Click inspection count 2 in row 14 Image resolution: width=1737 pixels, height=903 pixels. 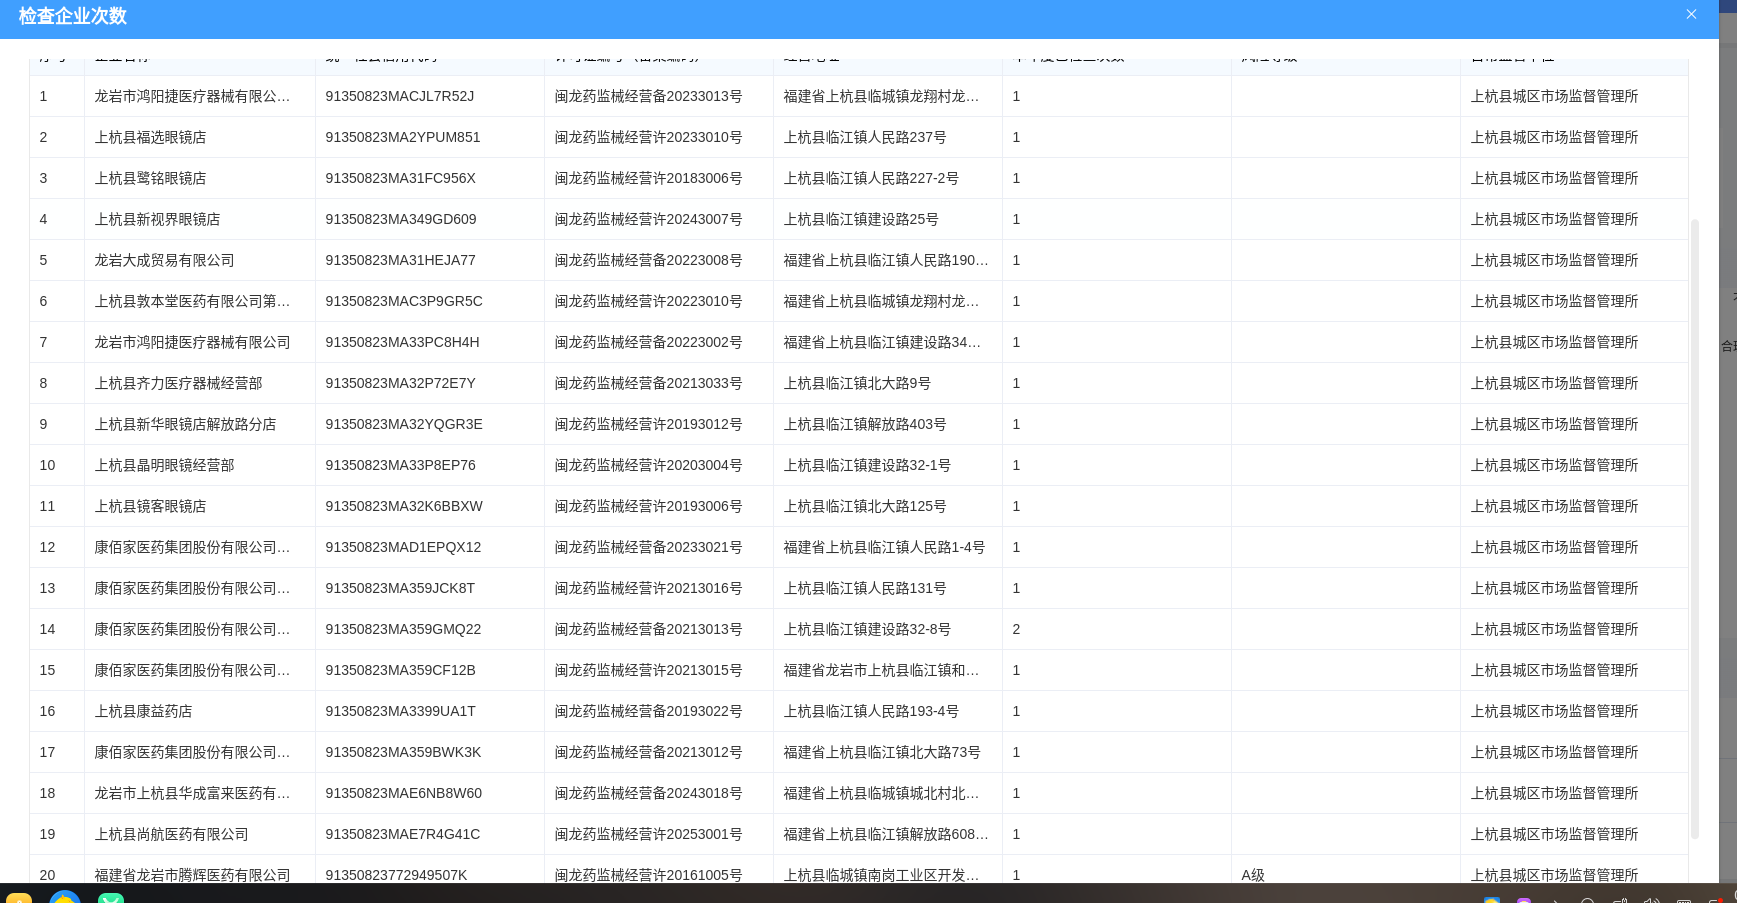1016,629
